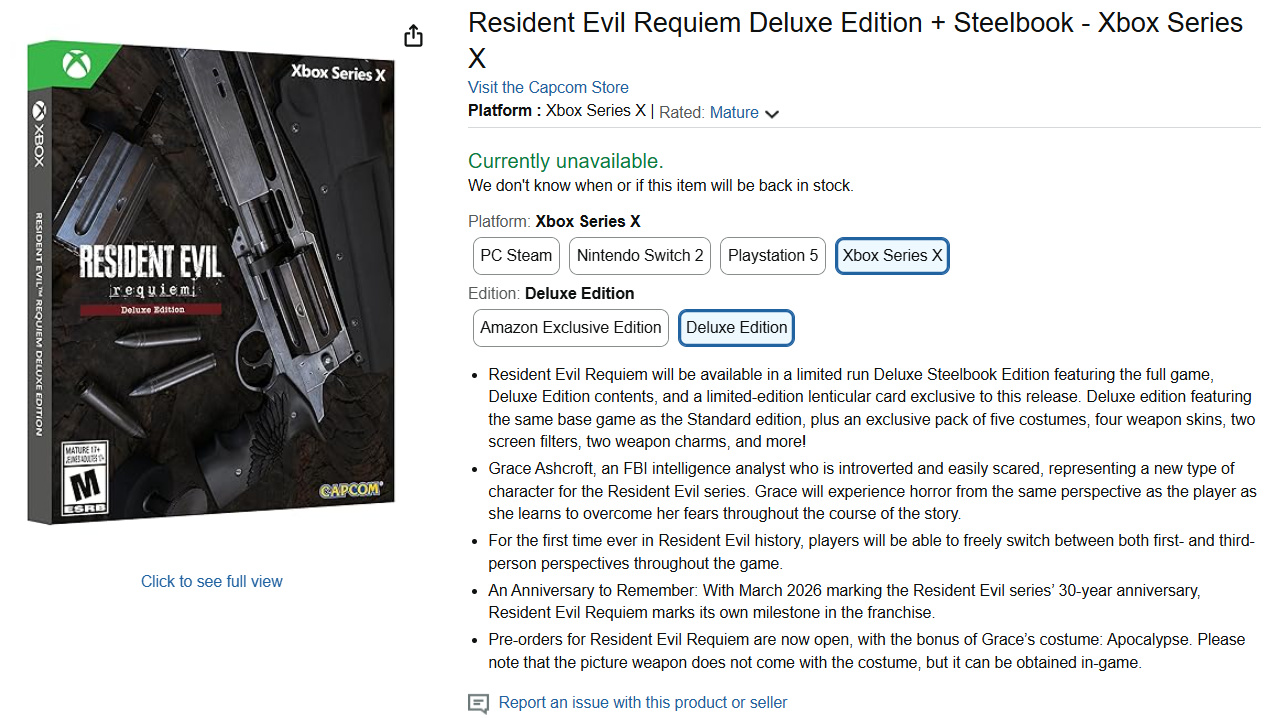Switch platform to Playstation 5

[x=773, y=256]
